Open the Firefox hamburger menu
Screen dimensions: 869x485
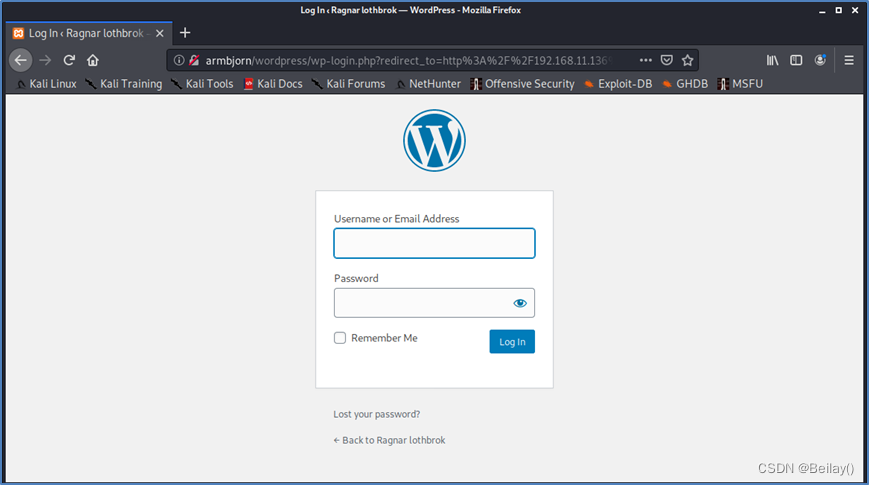(849, 60)
